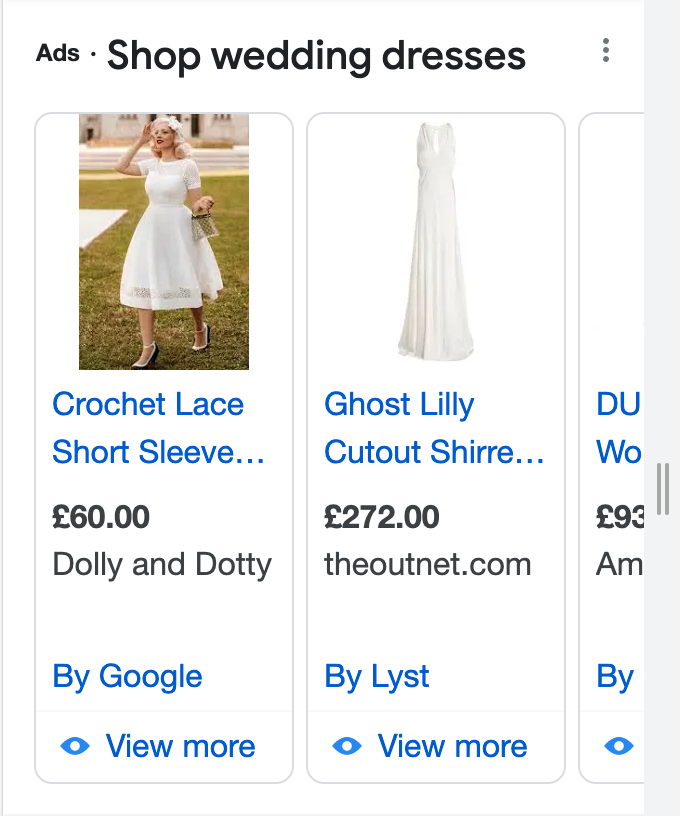Click the Dolly and Dotty seller name

(x=162, y=564)
